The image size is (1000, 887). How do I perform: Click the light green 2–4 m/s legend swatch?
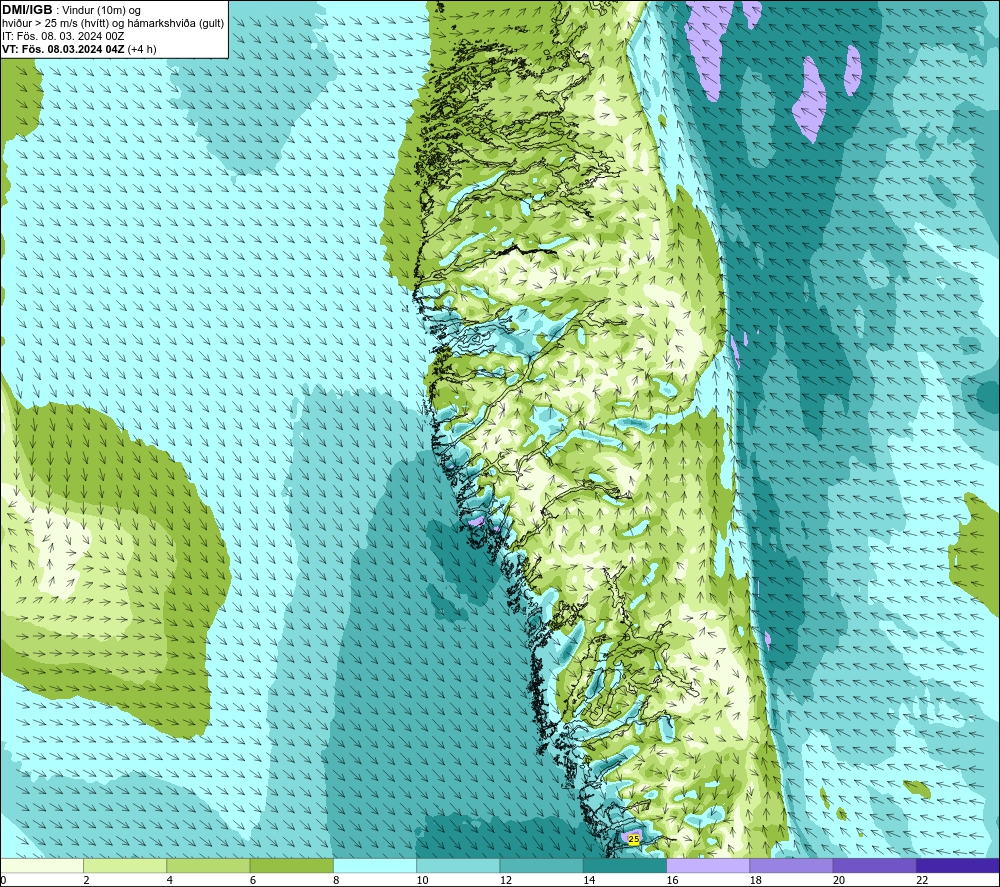[x=125, y=865]
